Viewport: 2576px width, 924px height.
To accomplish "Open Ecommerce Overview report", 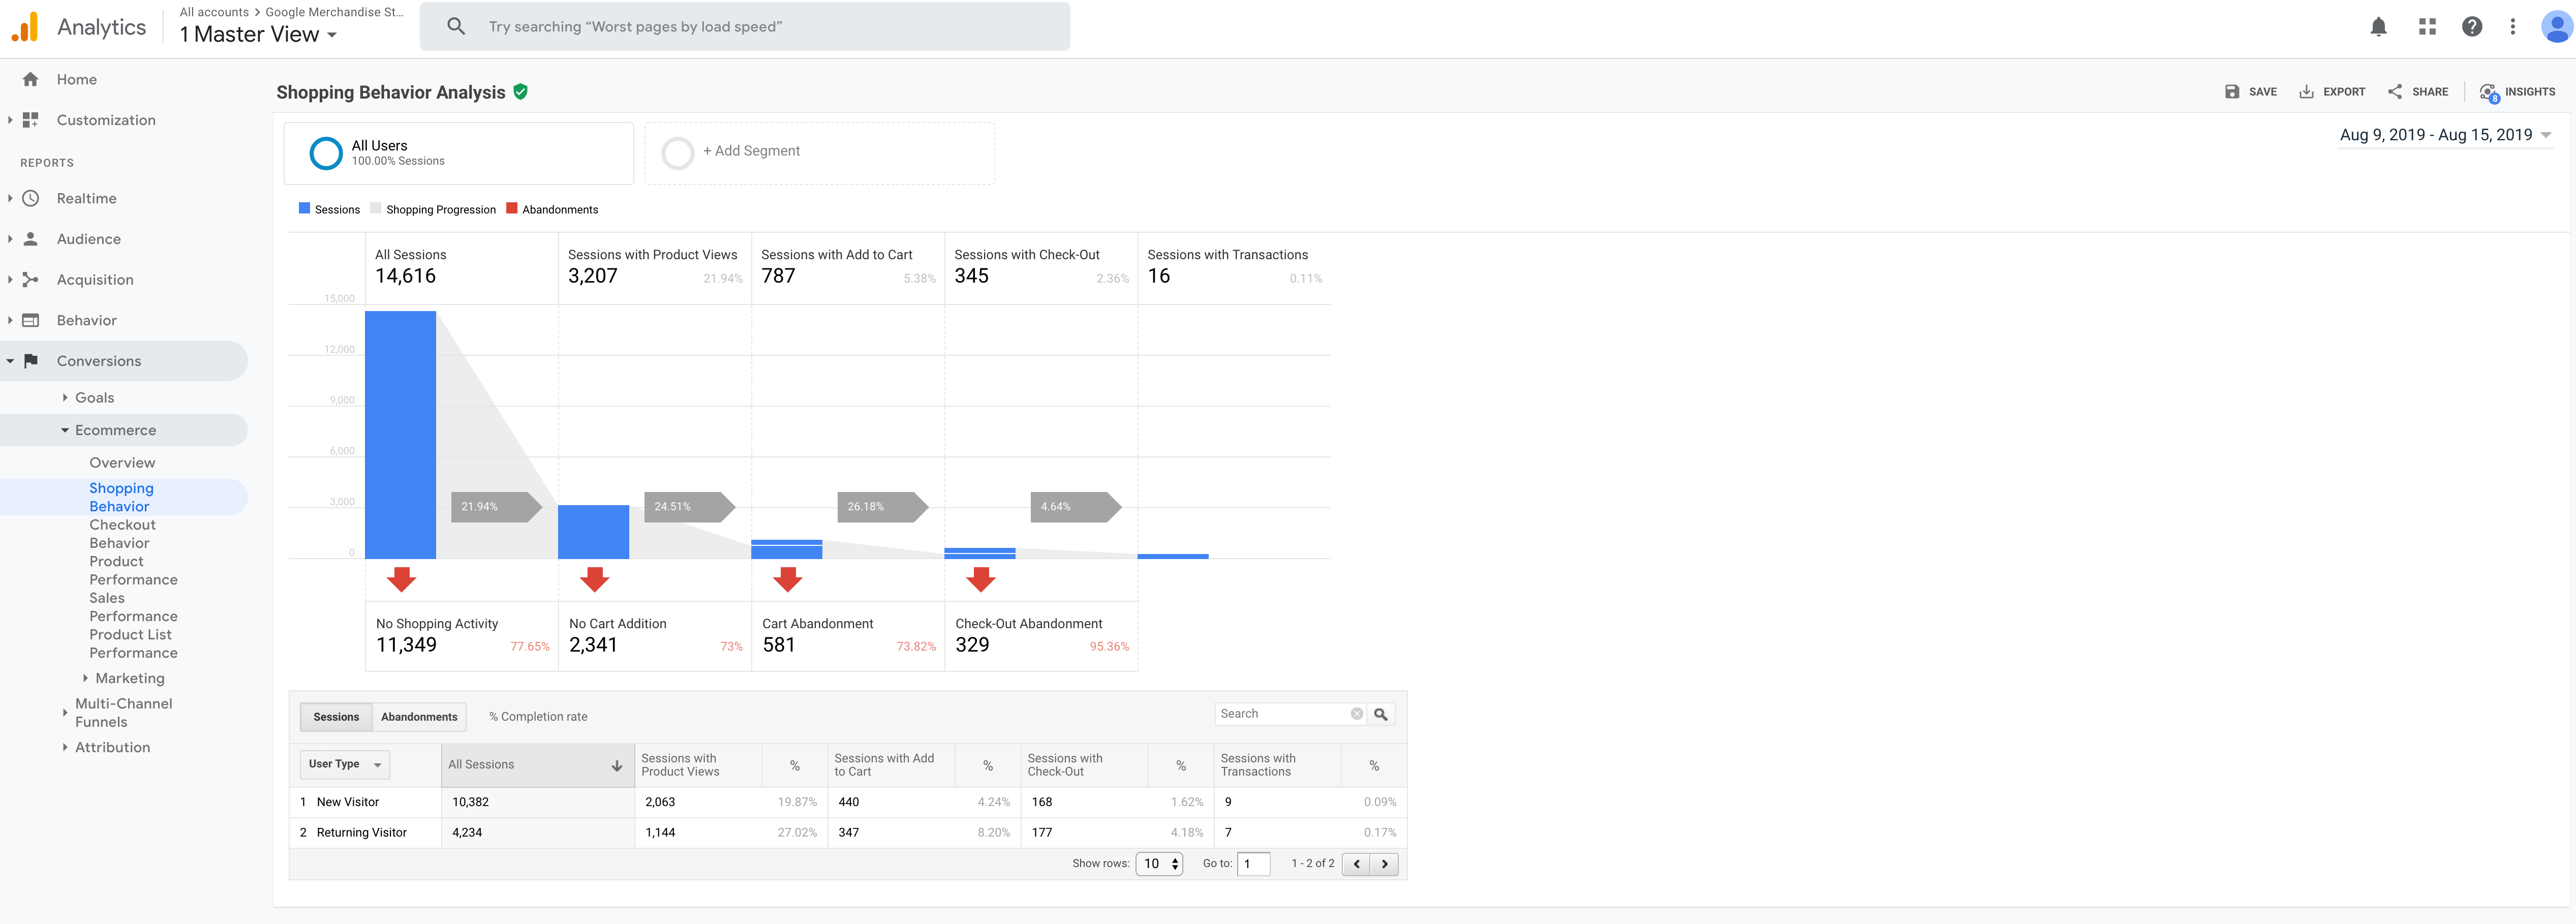I will (122, 463).
